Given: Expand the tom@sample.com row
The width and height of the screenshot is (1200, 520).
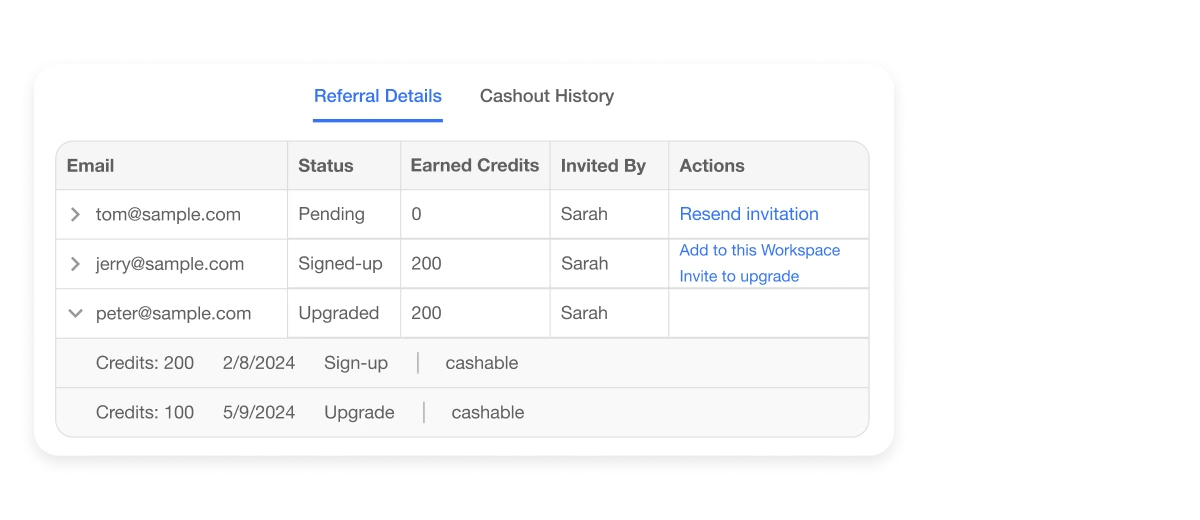Looking at the screenshot, I should point(75,214).
